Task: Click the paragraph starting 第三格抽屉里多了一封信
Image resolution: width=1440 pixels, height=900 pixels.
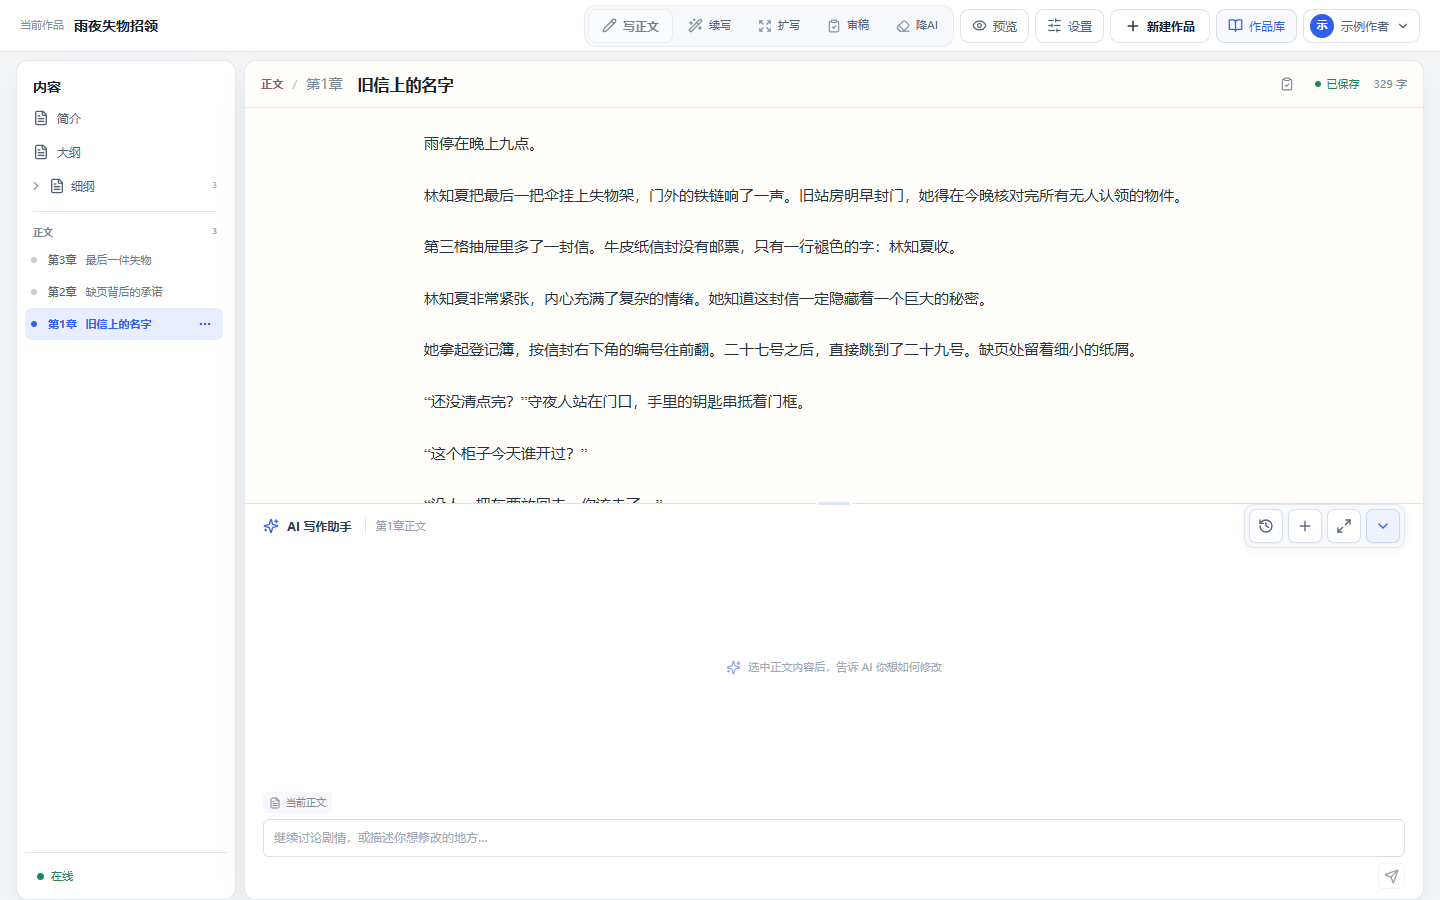Action: pyautogui.click(x=693, y=247)
